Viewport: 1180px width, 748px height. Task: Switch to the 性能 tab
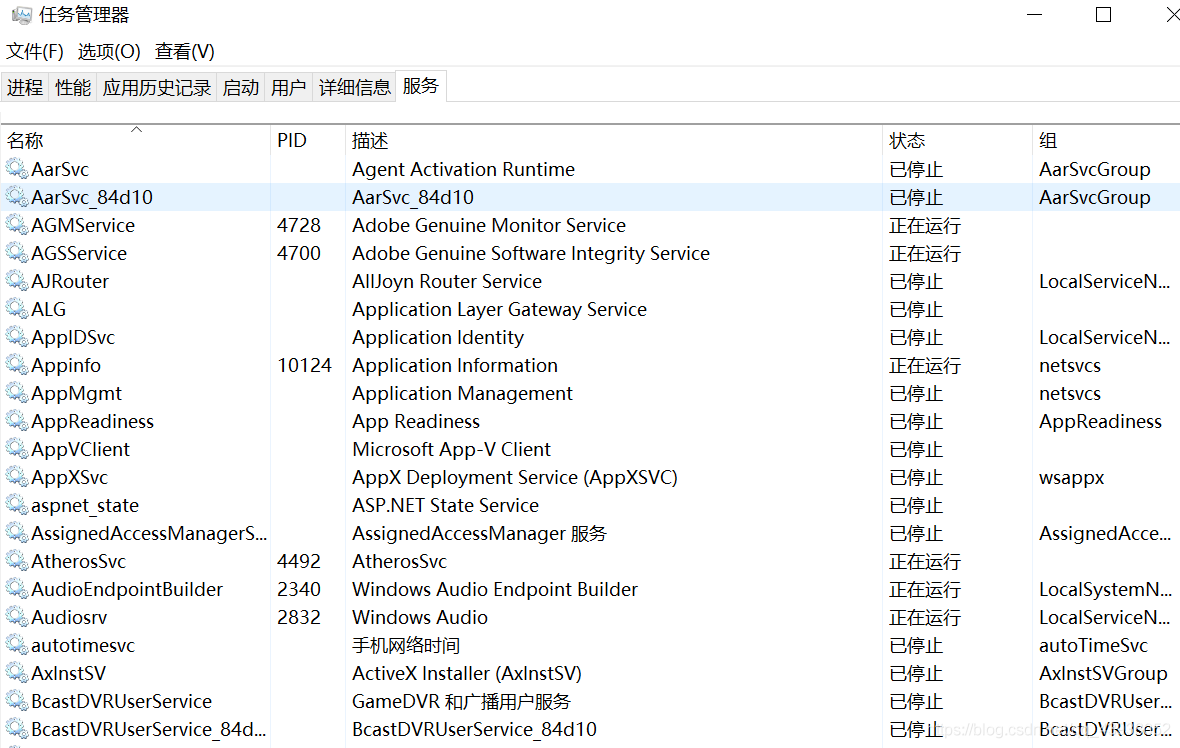pyautogui.click(x=73, y=87)
